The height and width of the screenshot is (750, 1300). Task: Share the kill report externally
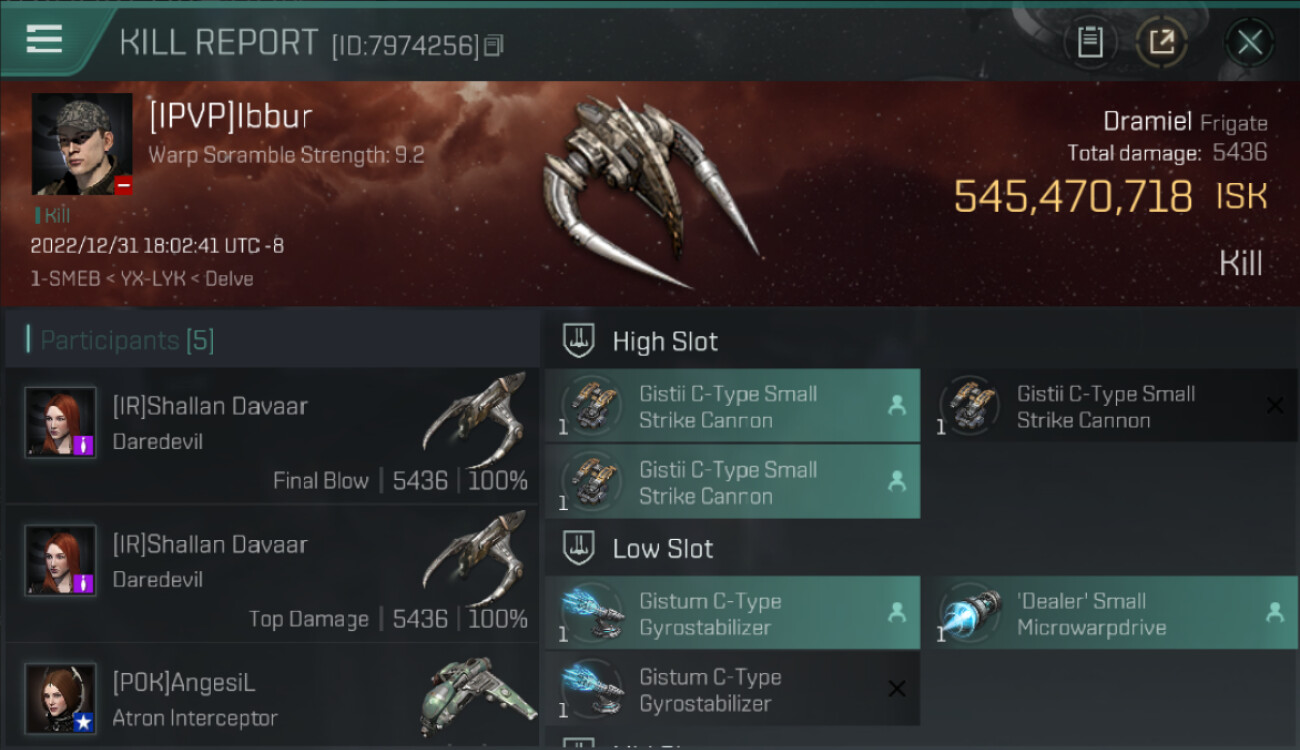1161,42
